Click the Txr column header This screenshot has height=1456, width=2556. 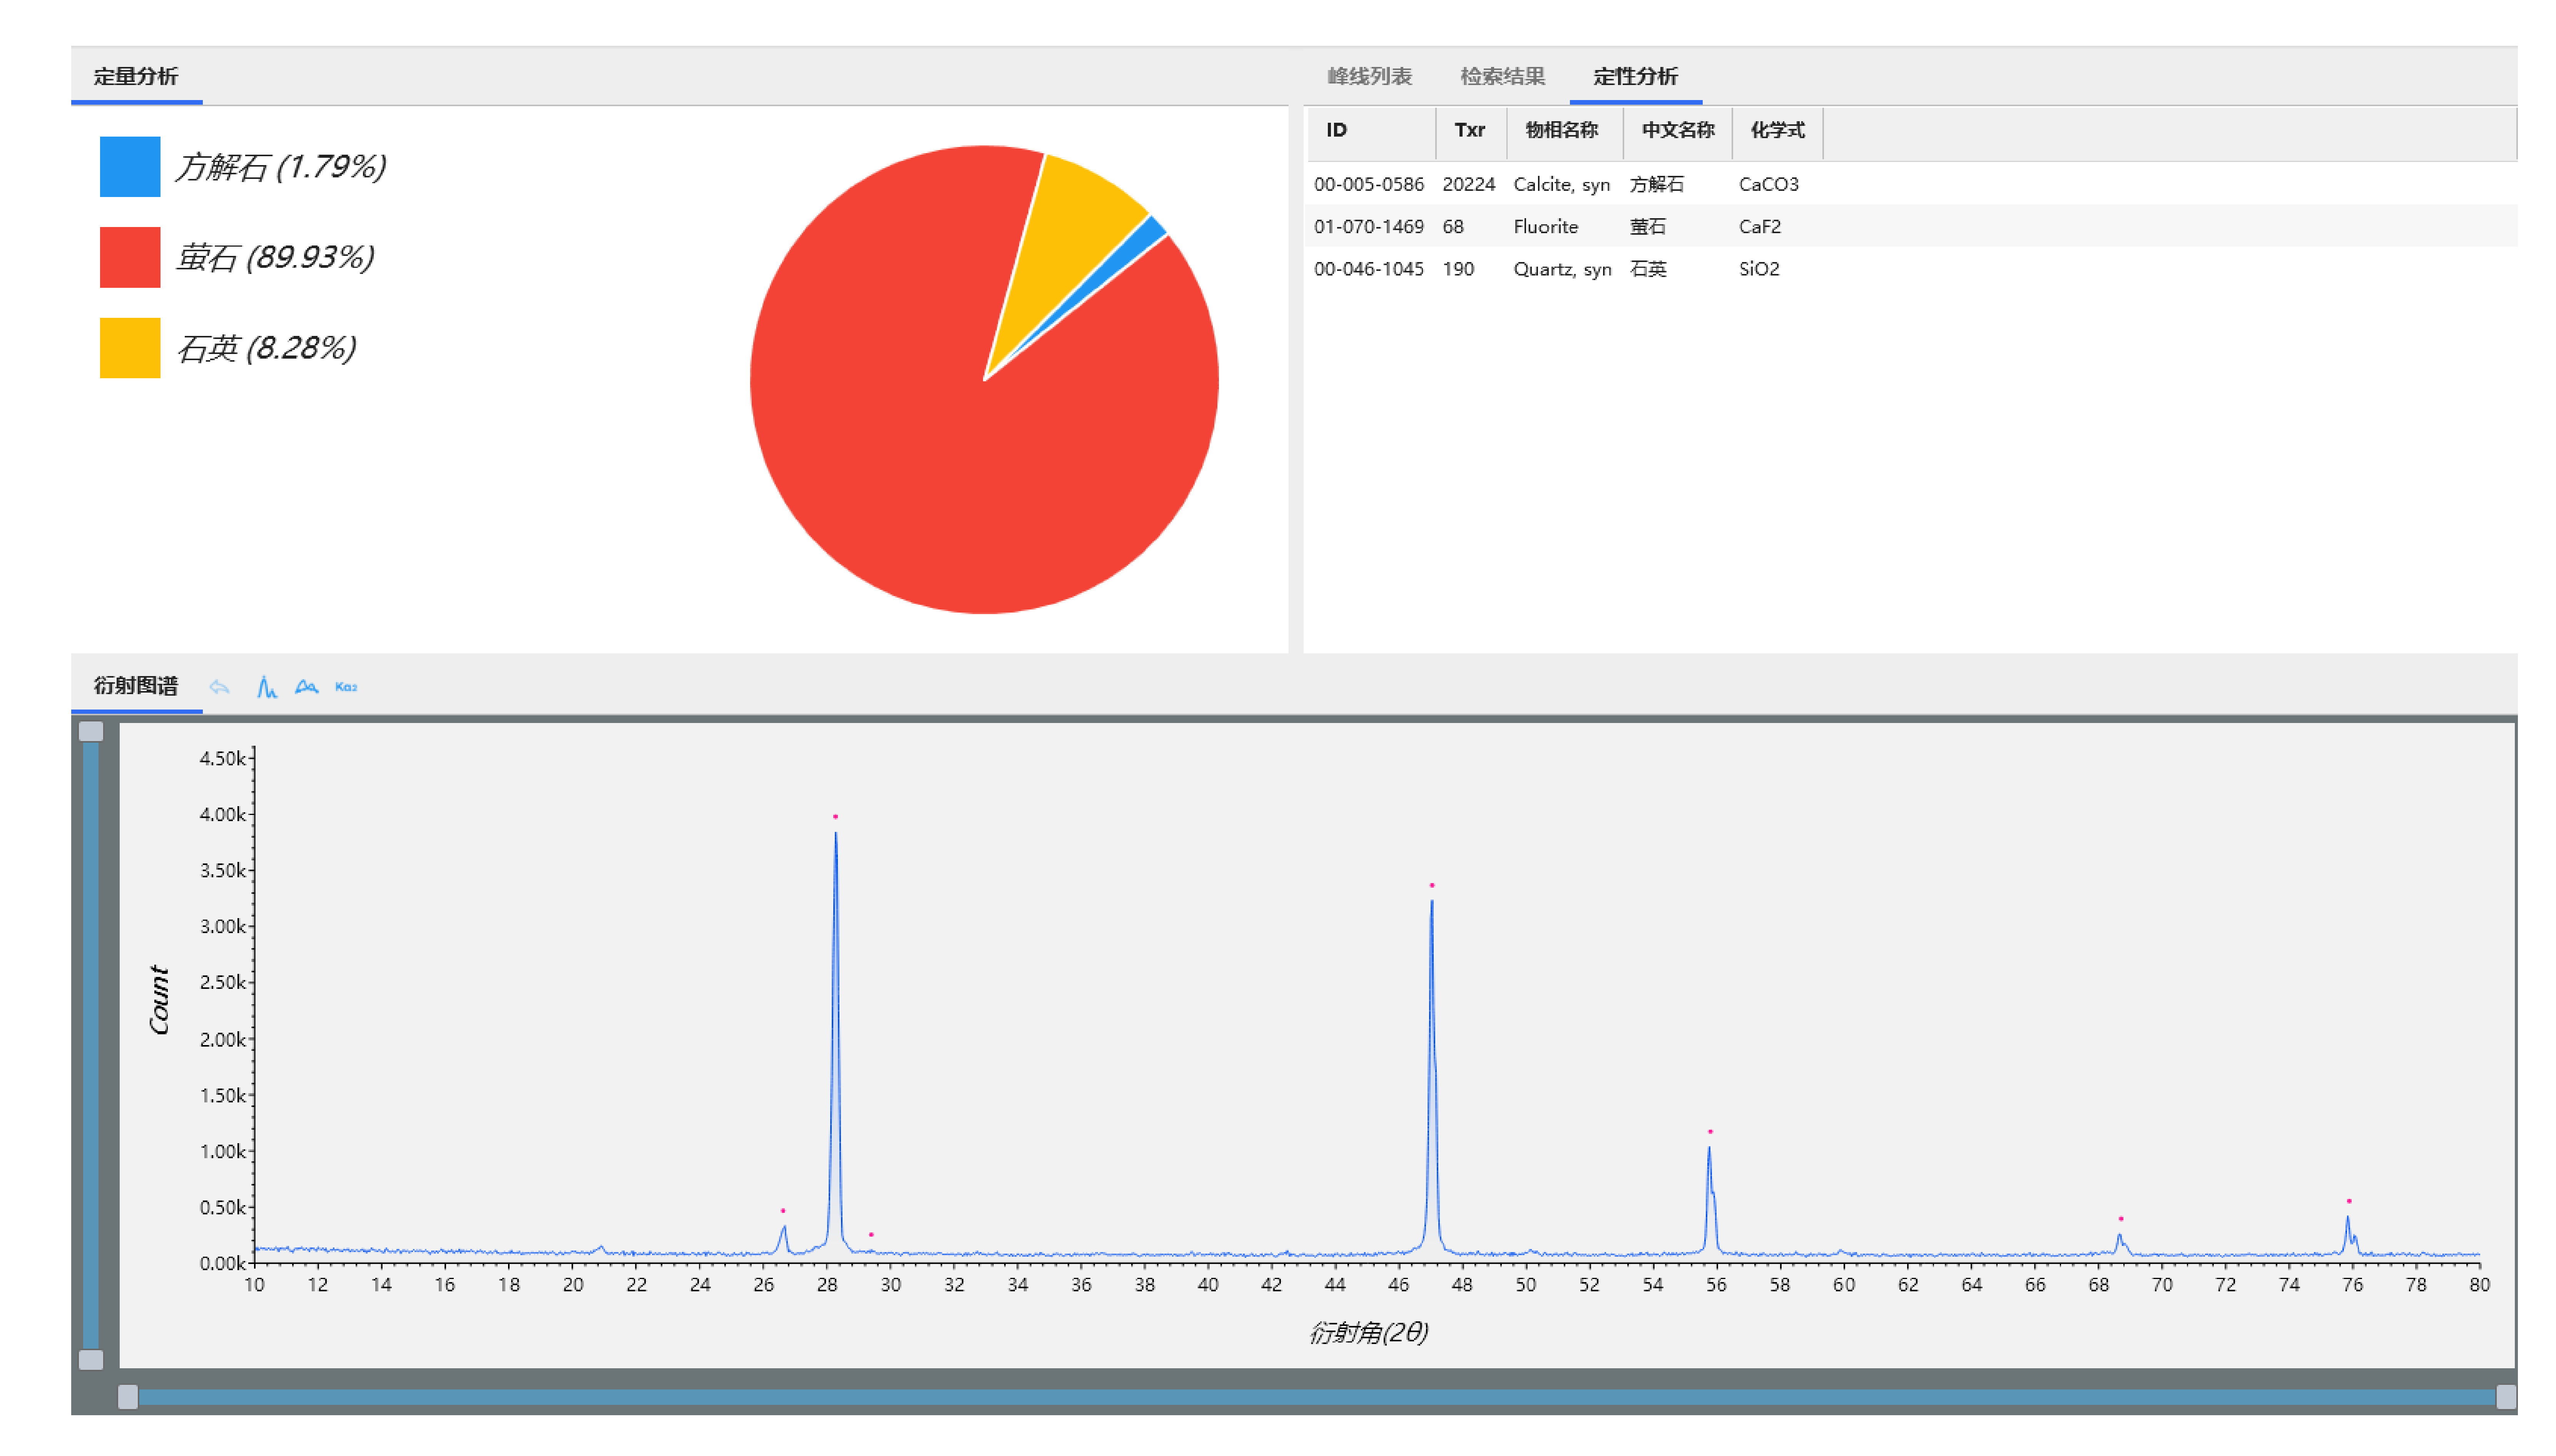pyautogui.click(x=1469, y=130)
